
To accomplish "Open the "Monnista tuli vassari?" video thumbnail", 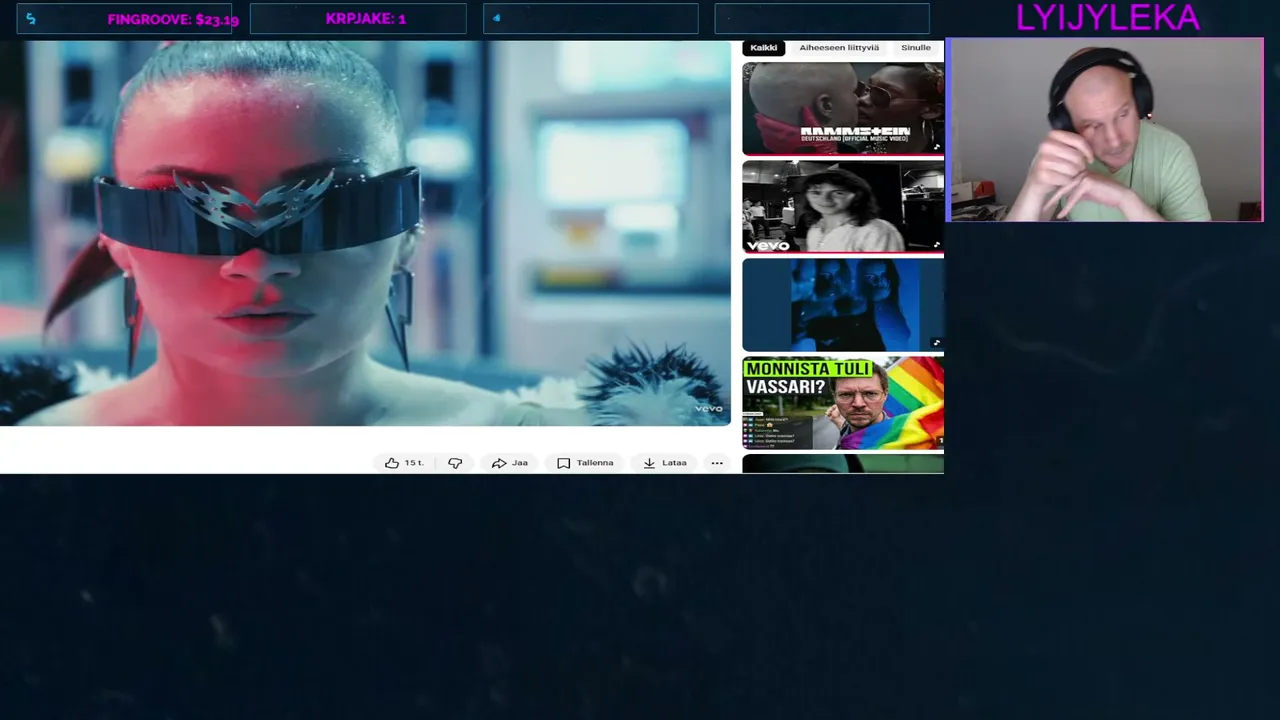I will tap(843, 403).
